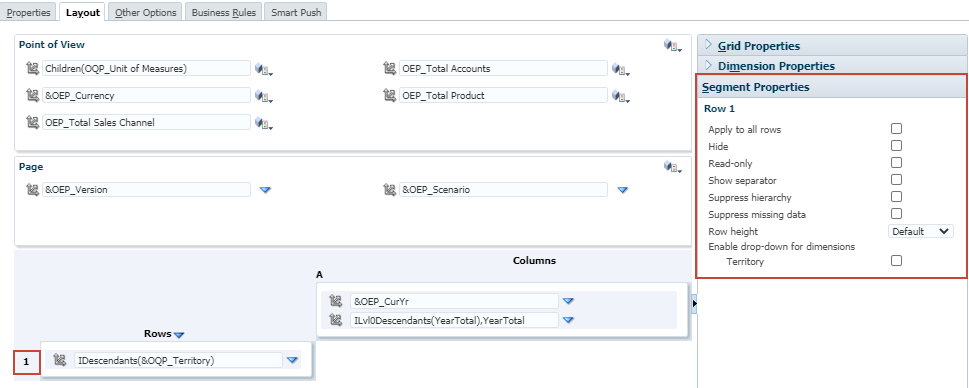
Task: Click the &OEP_Version field
Action: pos(146,190)
